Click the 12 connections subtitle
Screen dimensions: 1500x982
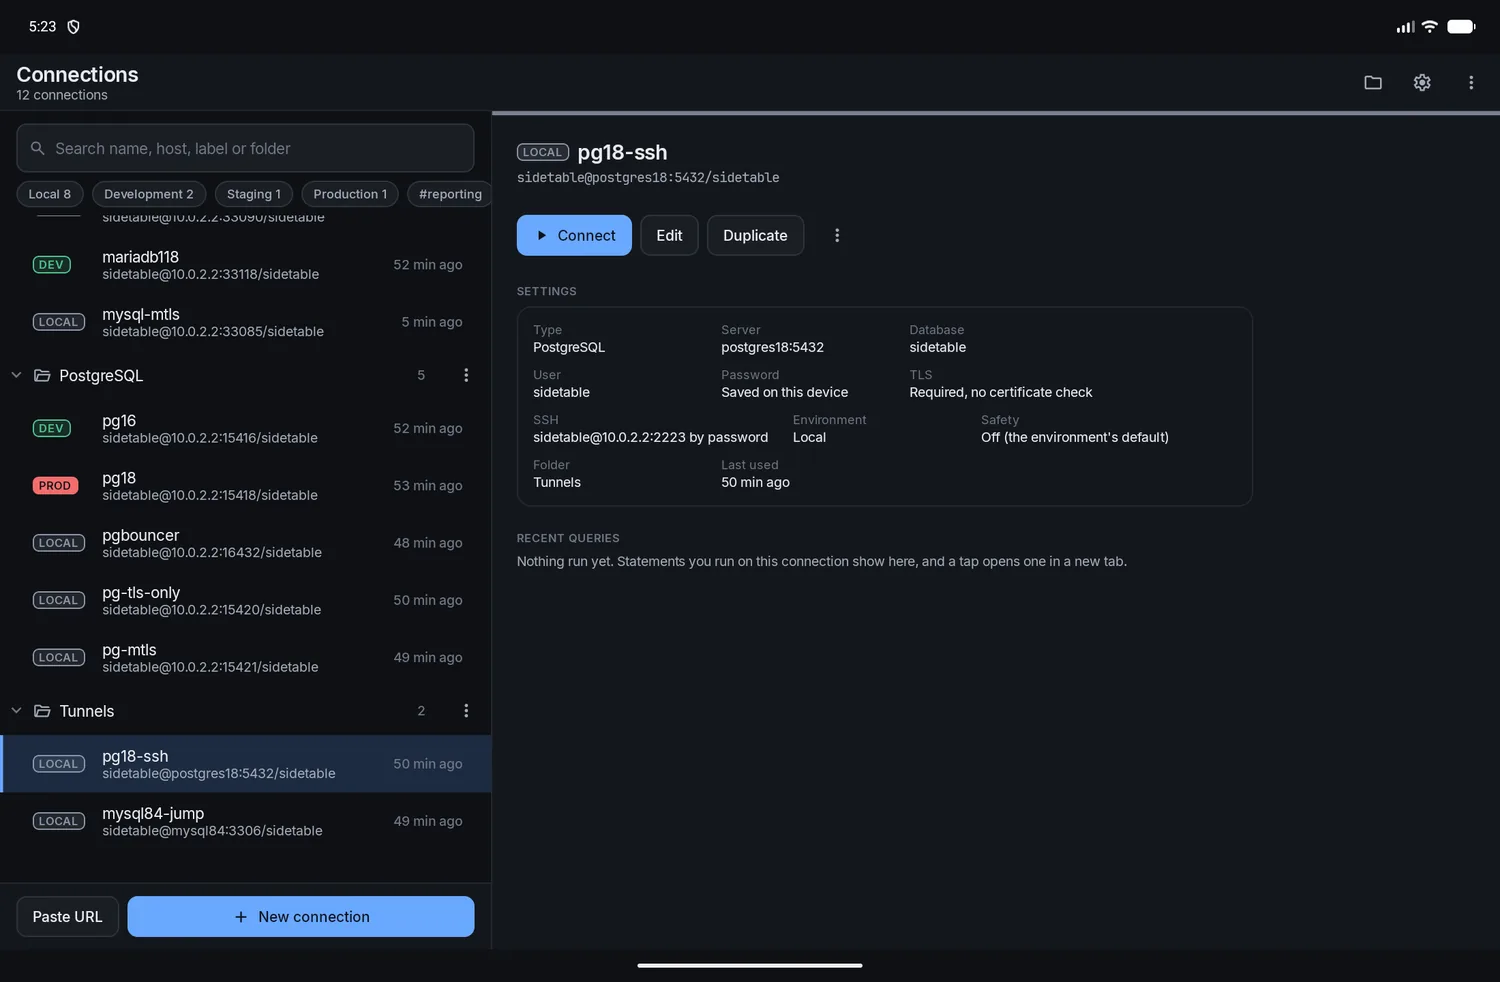[62, 95]
